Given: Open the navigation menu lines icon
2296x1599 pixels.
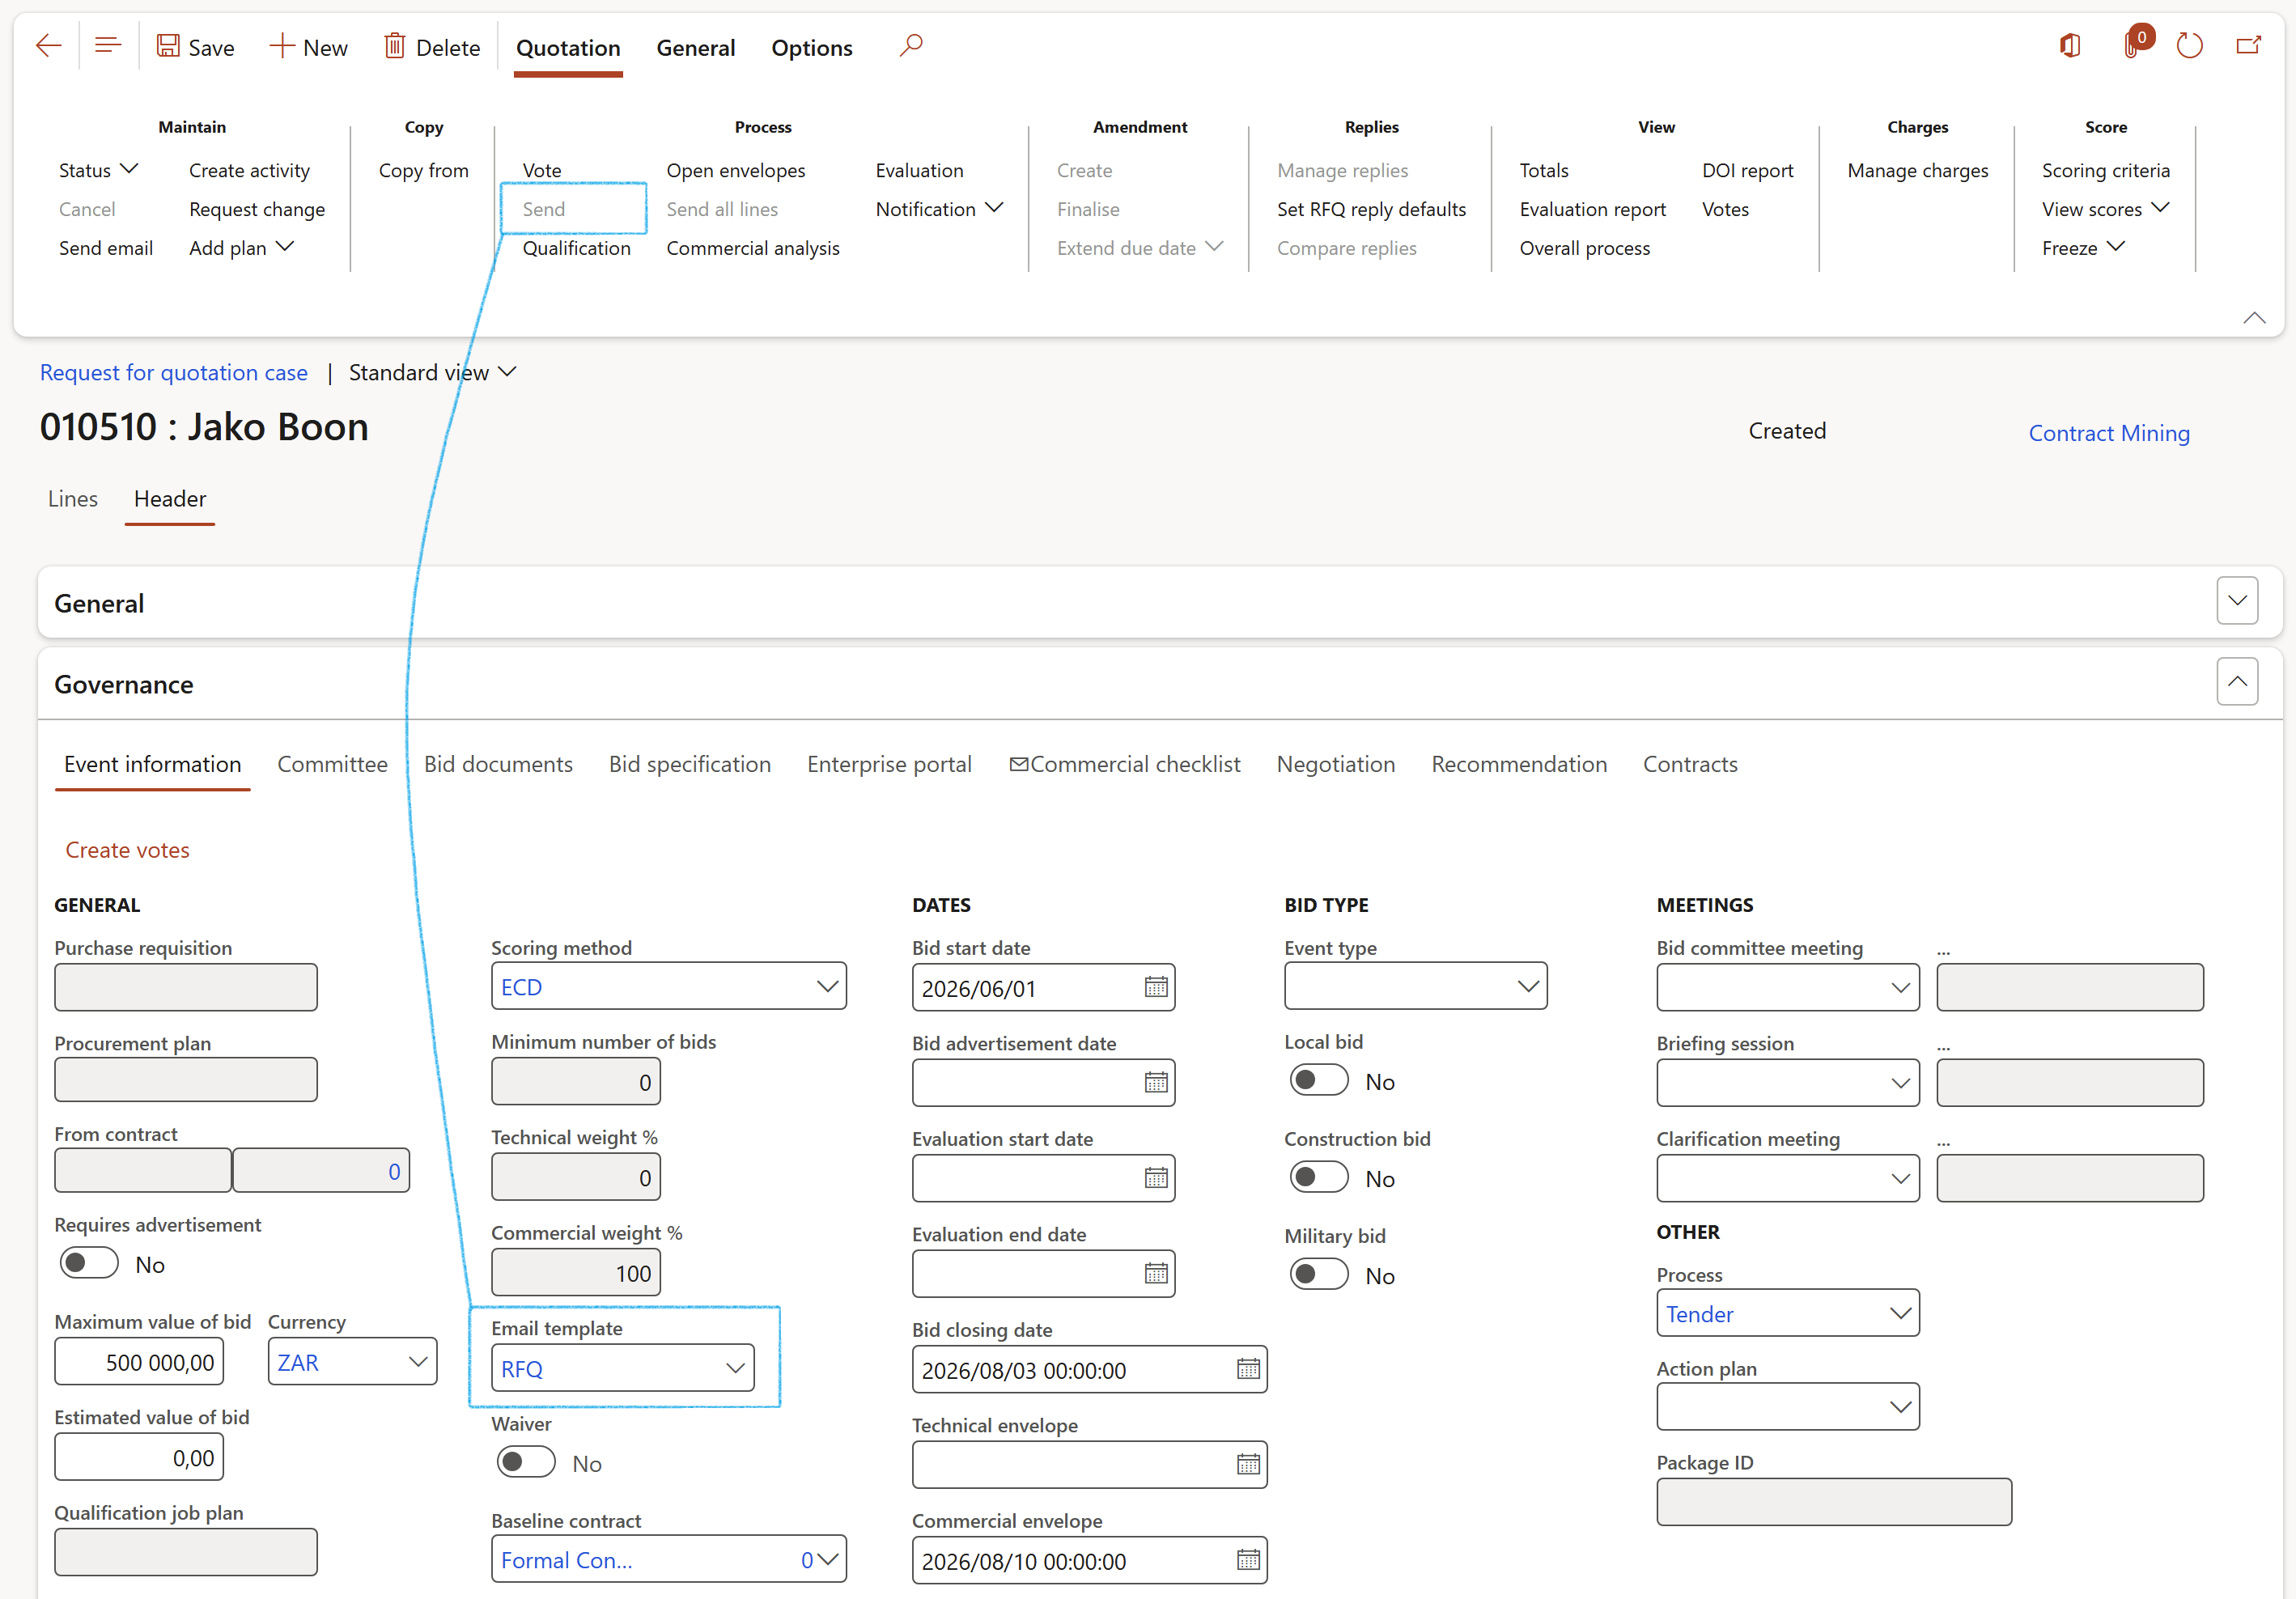Looking at the screenshot, I should 108,46.
